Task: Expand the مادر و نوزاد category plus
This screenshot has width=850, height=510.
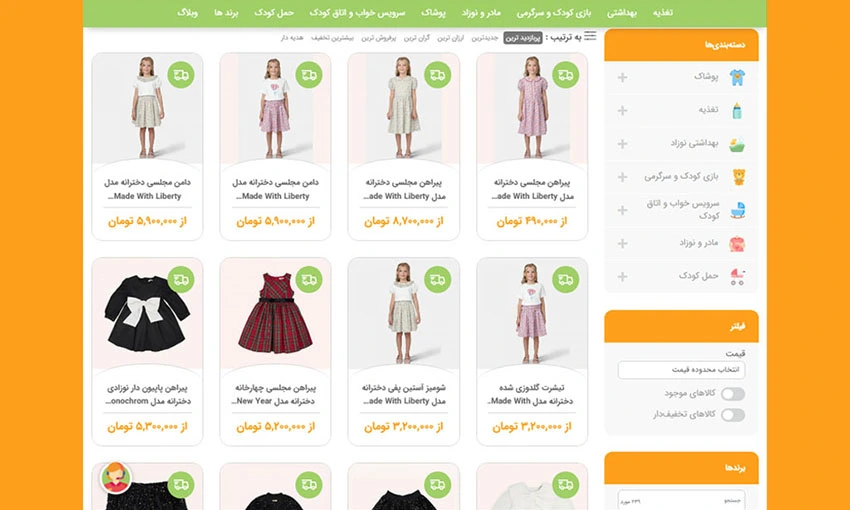Action: tap(623, 243)
